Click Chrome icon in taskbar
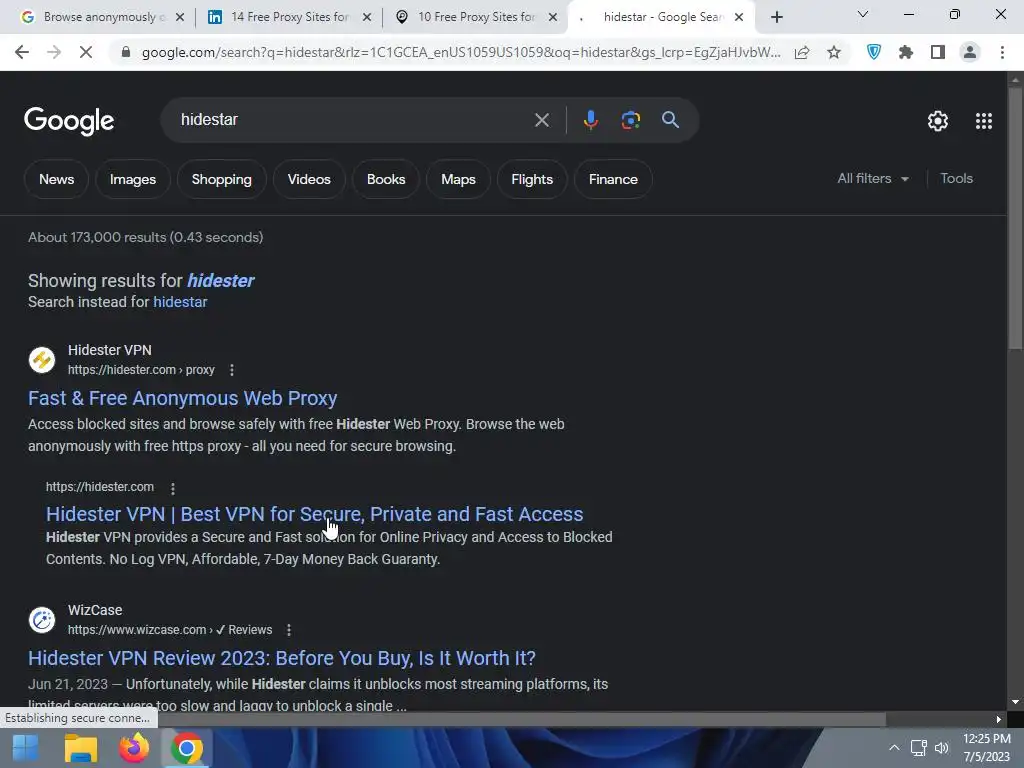1024x768 pixels. [x=187, y=748]
